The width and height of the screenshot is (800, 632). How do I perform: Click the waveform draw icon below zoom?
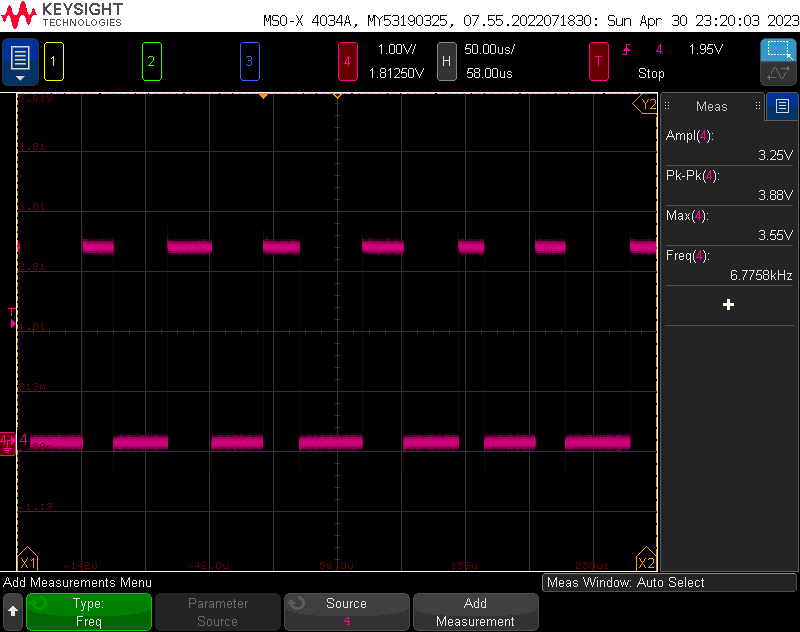777,74
